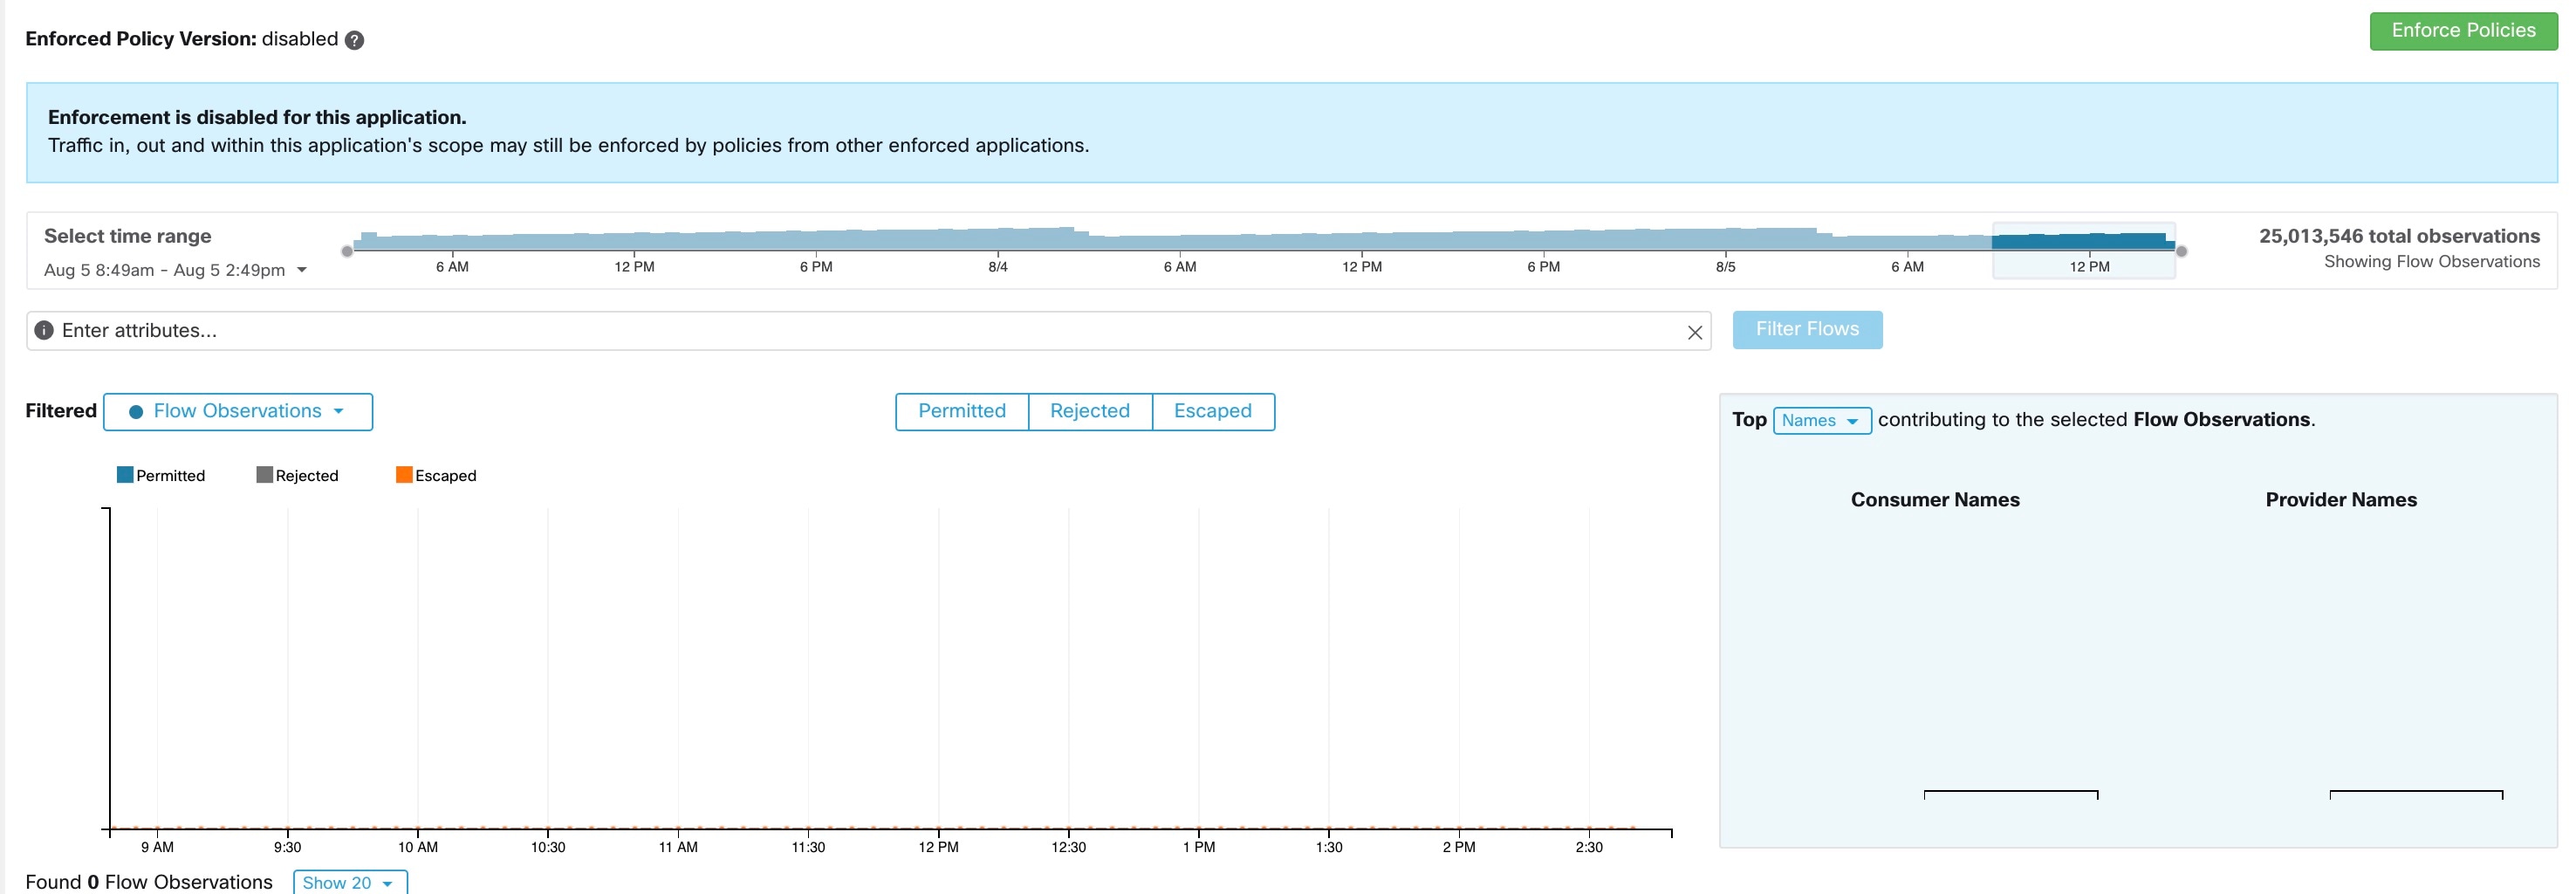Open the Top Names dropdown
This screenshot has width=2576, height=894.
point(1821,421)
